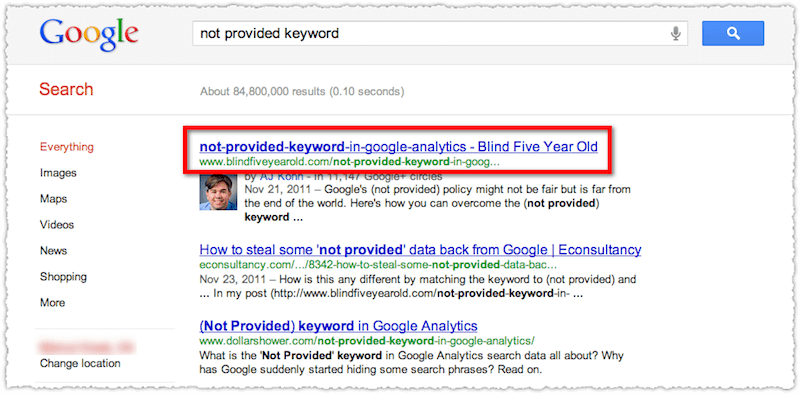Open Blind Five Year Old result title

pyautogui.click(x=398, y=147)
